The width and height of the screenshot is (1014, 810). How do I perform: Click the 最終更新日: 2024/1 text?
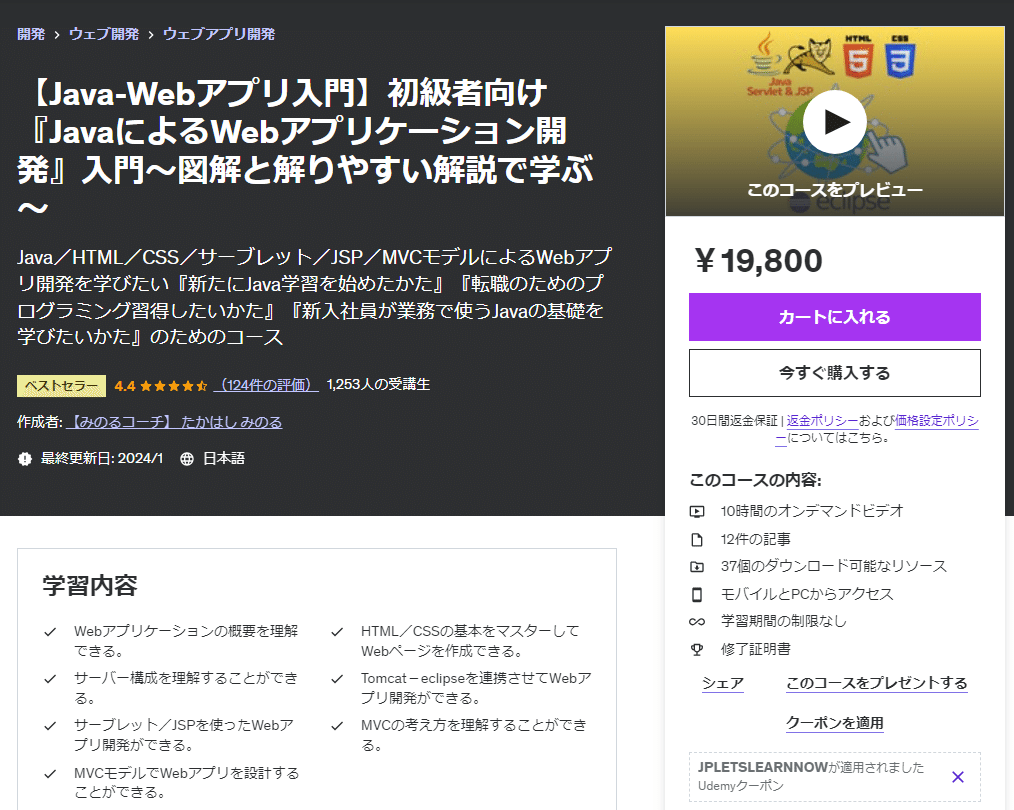(102, 458)
